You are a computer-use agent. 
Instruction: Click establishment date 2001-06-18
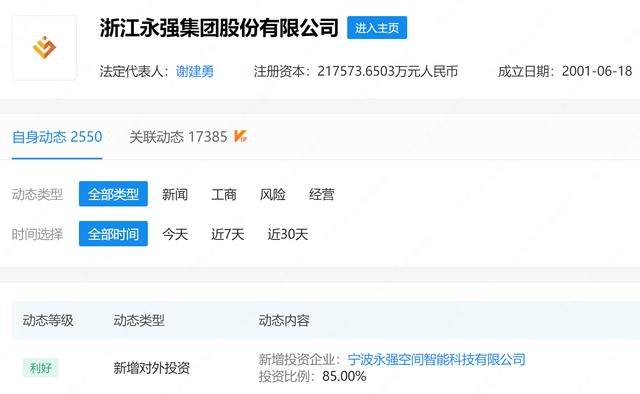click(x=597, y=71)
